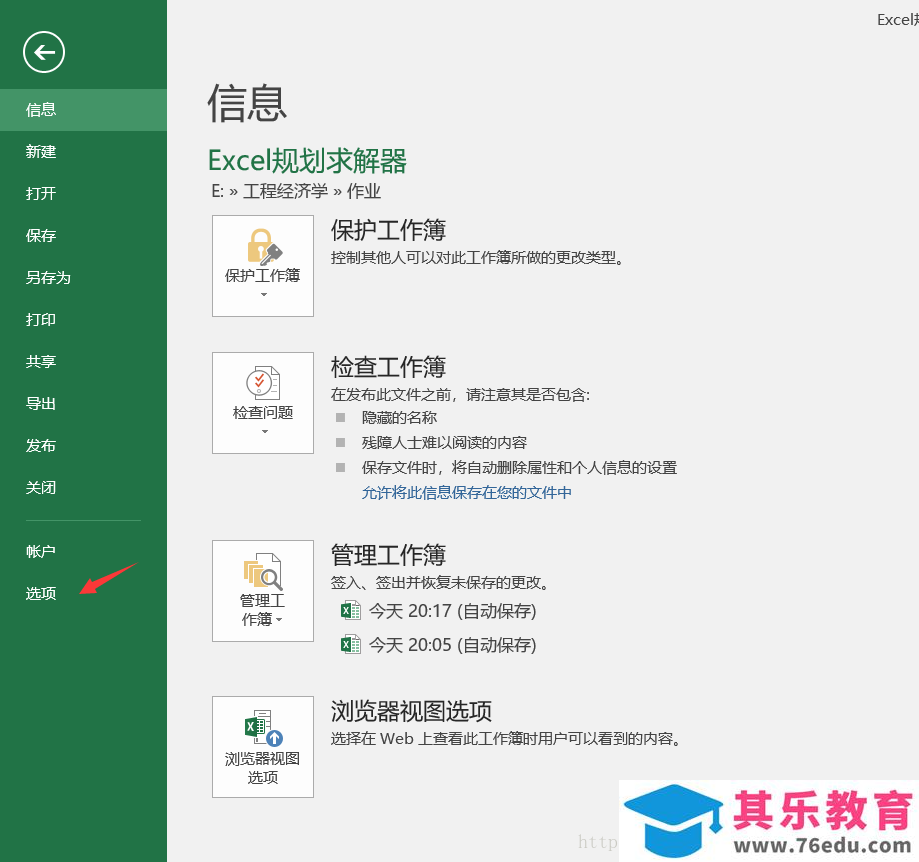This screenshot has height=862, width=919.
Task: Click the 管理工作簿 magnifier documents icon
Action: point(263,571)
